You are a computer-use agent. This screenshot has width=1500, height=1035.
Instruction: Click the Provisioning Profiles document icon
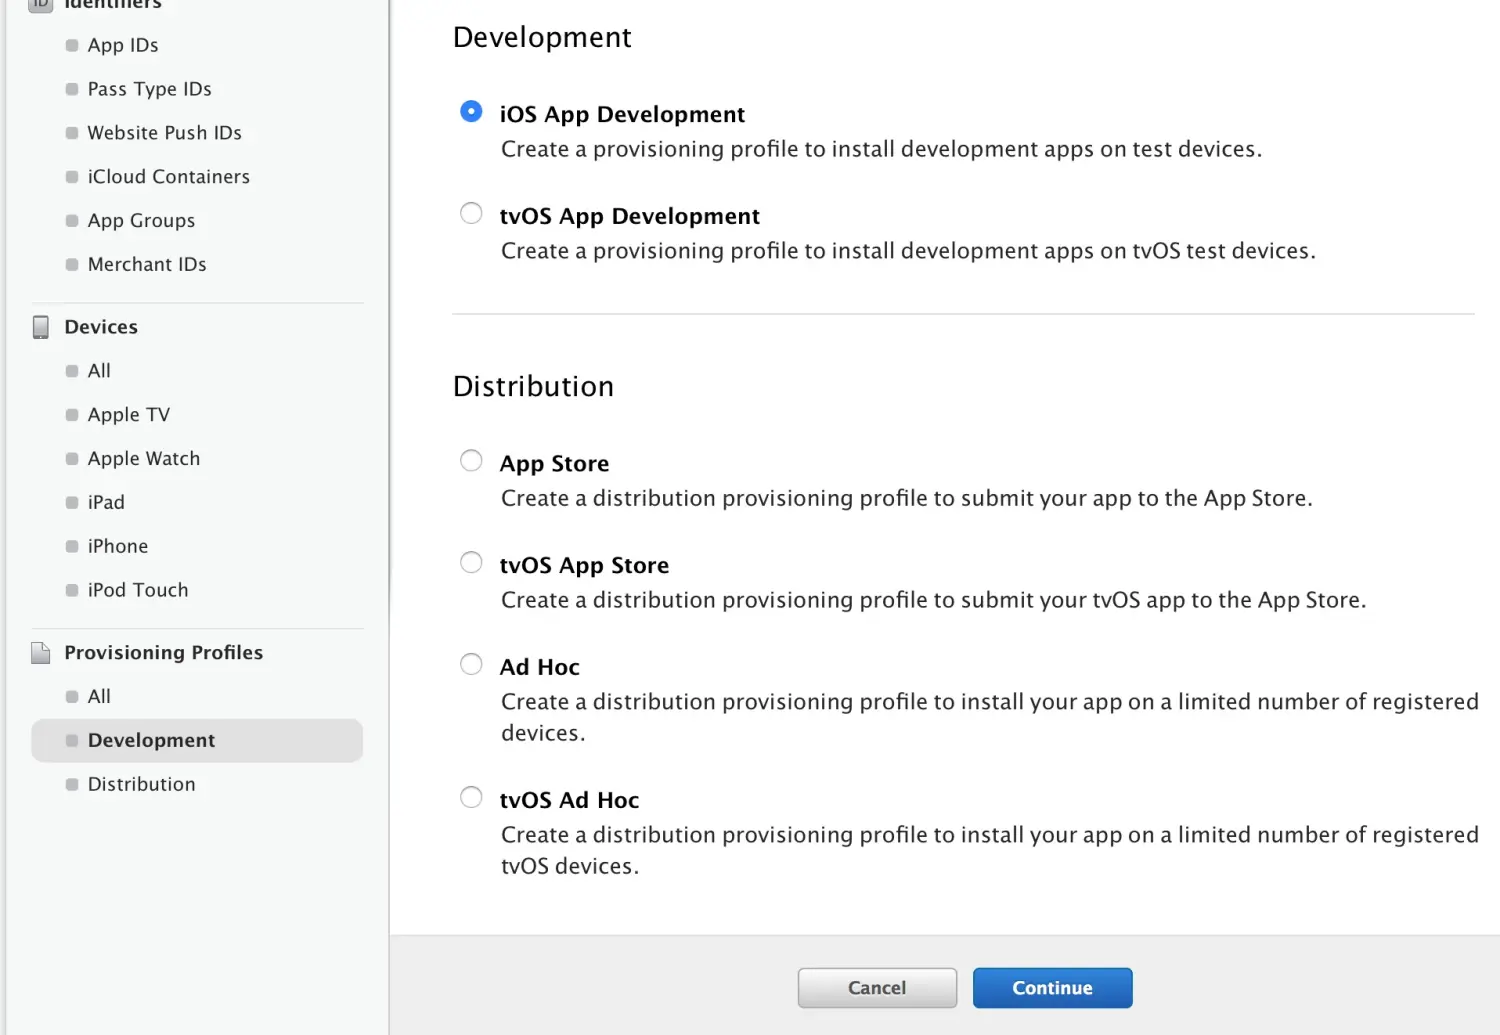point(41,653)
